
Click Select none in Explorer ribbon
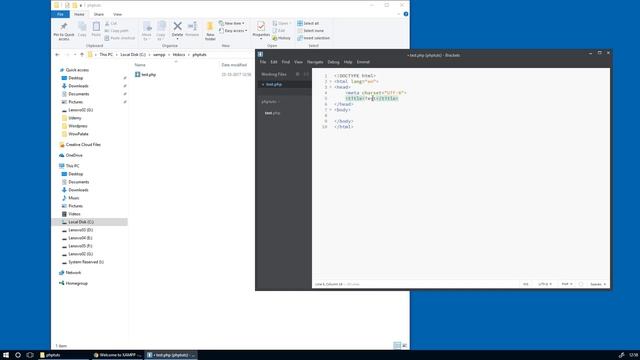click(311, 31)
